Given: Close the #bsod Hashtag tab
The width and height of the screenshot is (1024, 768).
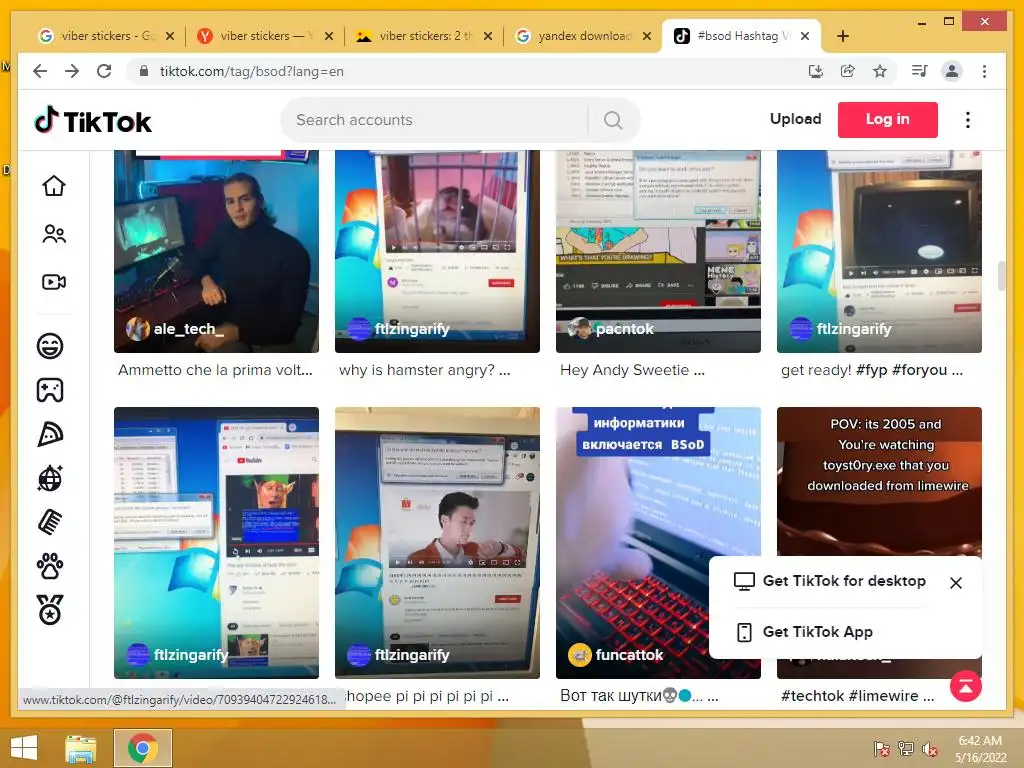Looking at the screenshot, I should point(805,36).
